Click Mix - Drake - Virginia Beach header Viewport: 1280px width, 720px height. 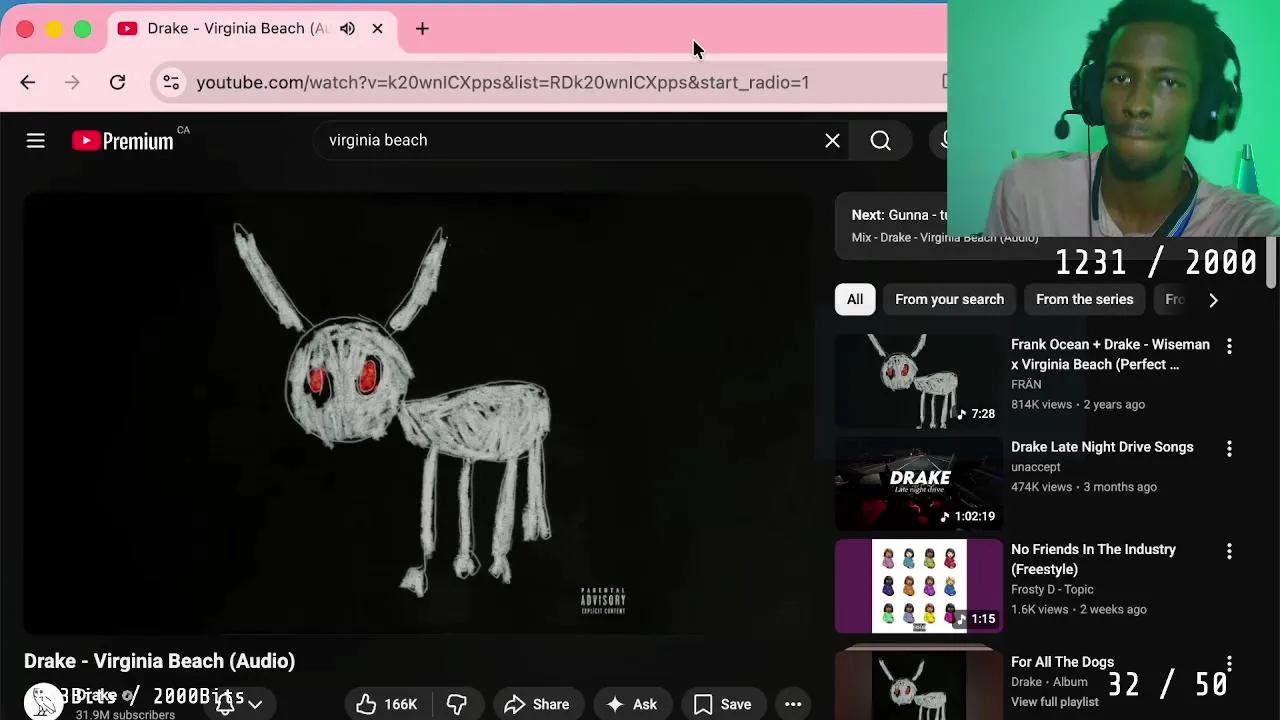click(945, 238)
